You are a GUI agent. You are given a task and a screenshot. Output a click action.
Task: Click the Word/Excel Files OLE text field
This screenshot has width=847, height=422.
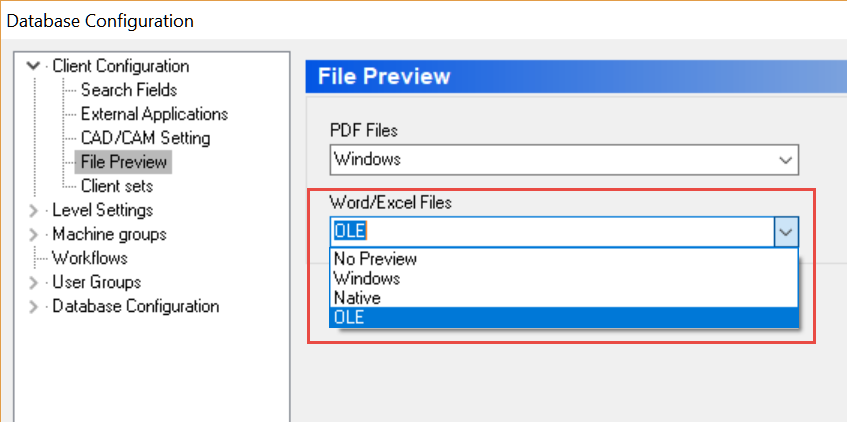coord(552,232)
